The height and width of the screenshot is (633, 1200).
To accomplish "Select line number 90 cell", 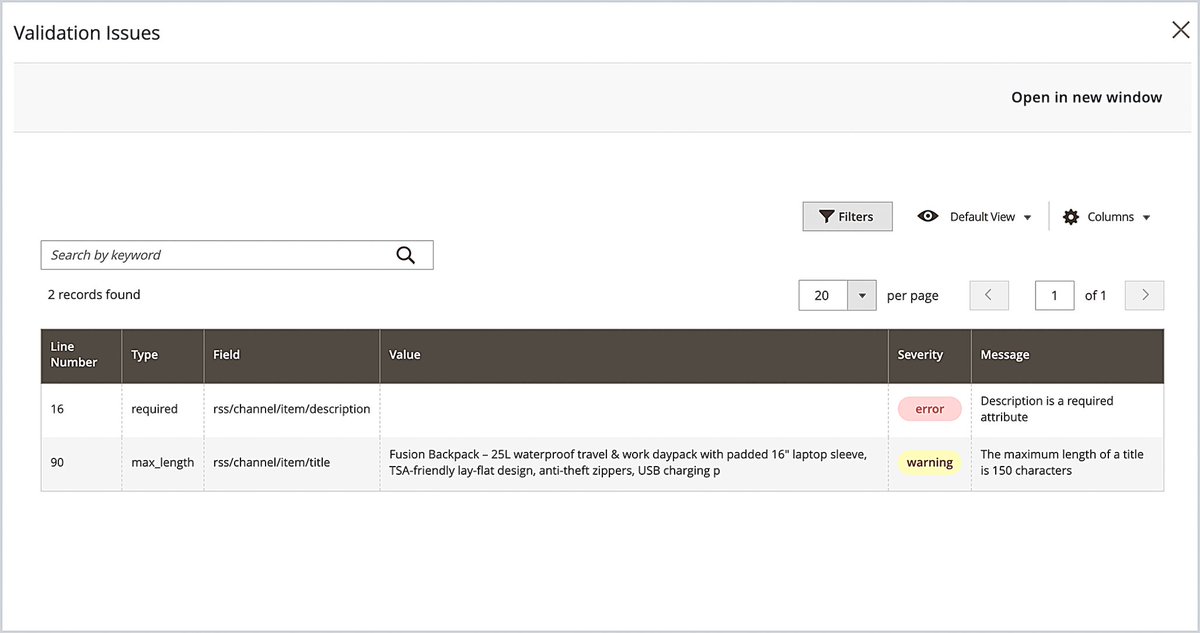I will pos(81,463).
